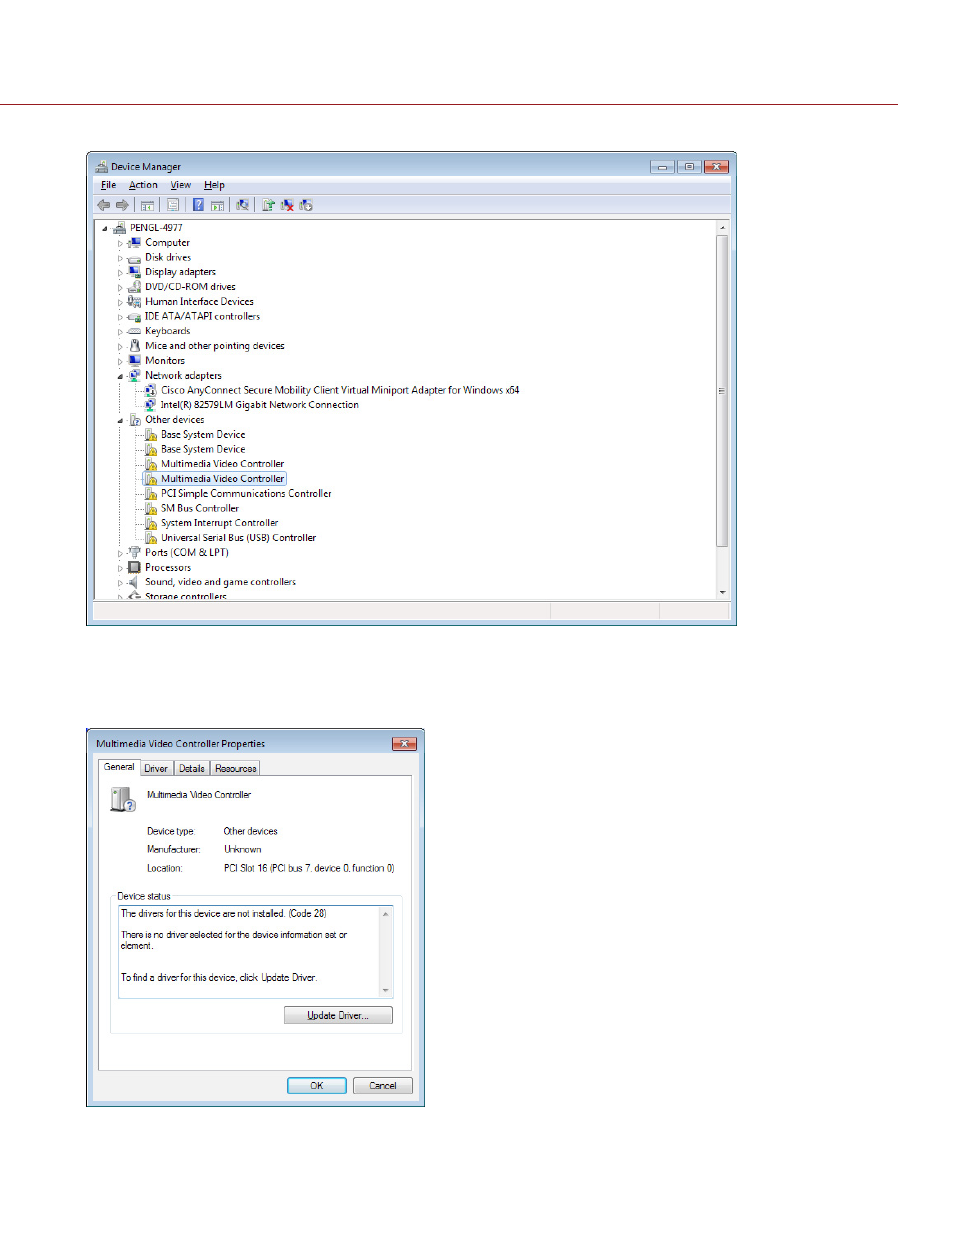Click the tree scrollbar down arrow

(722, 593)
